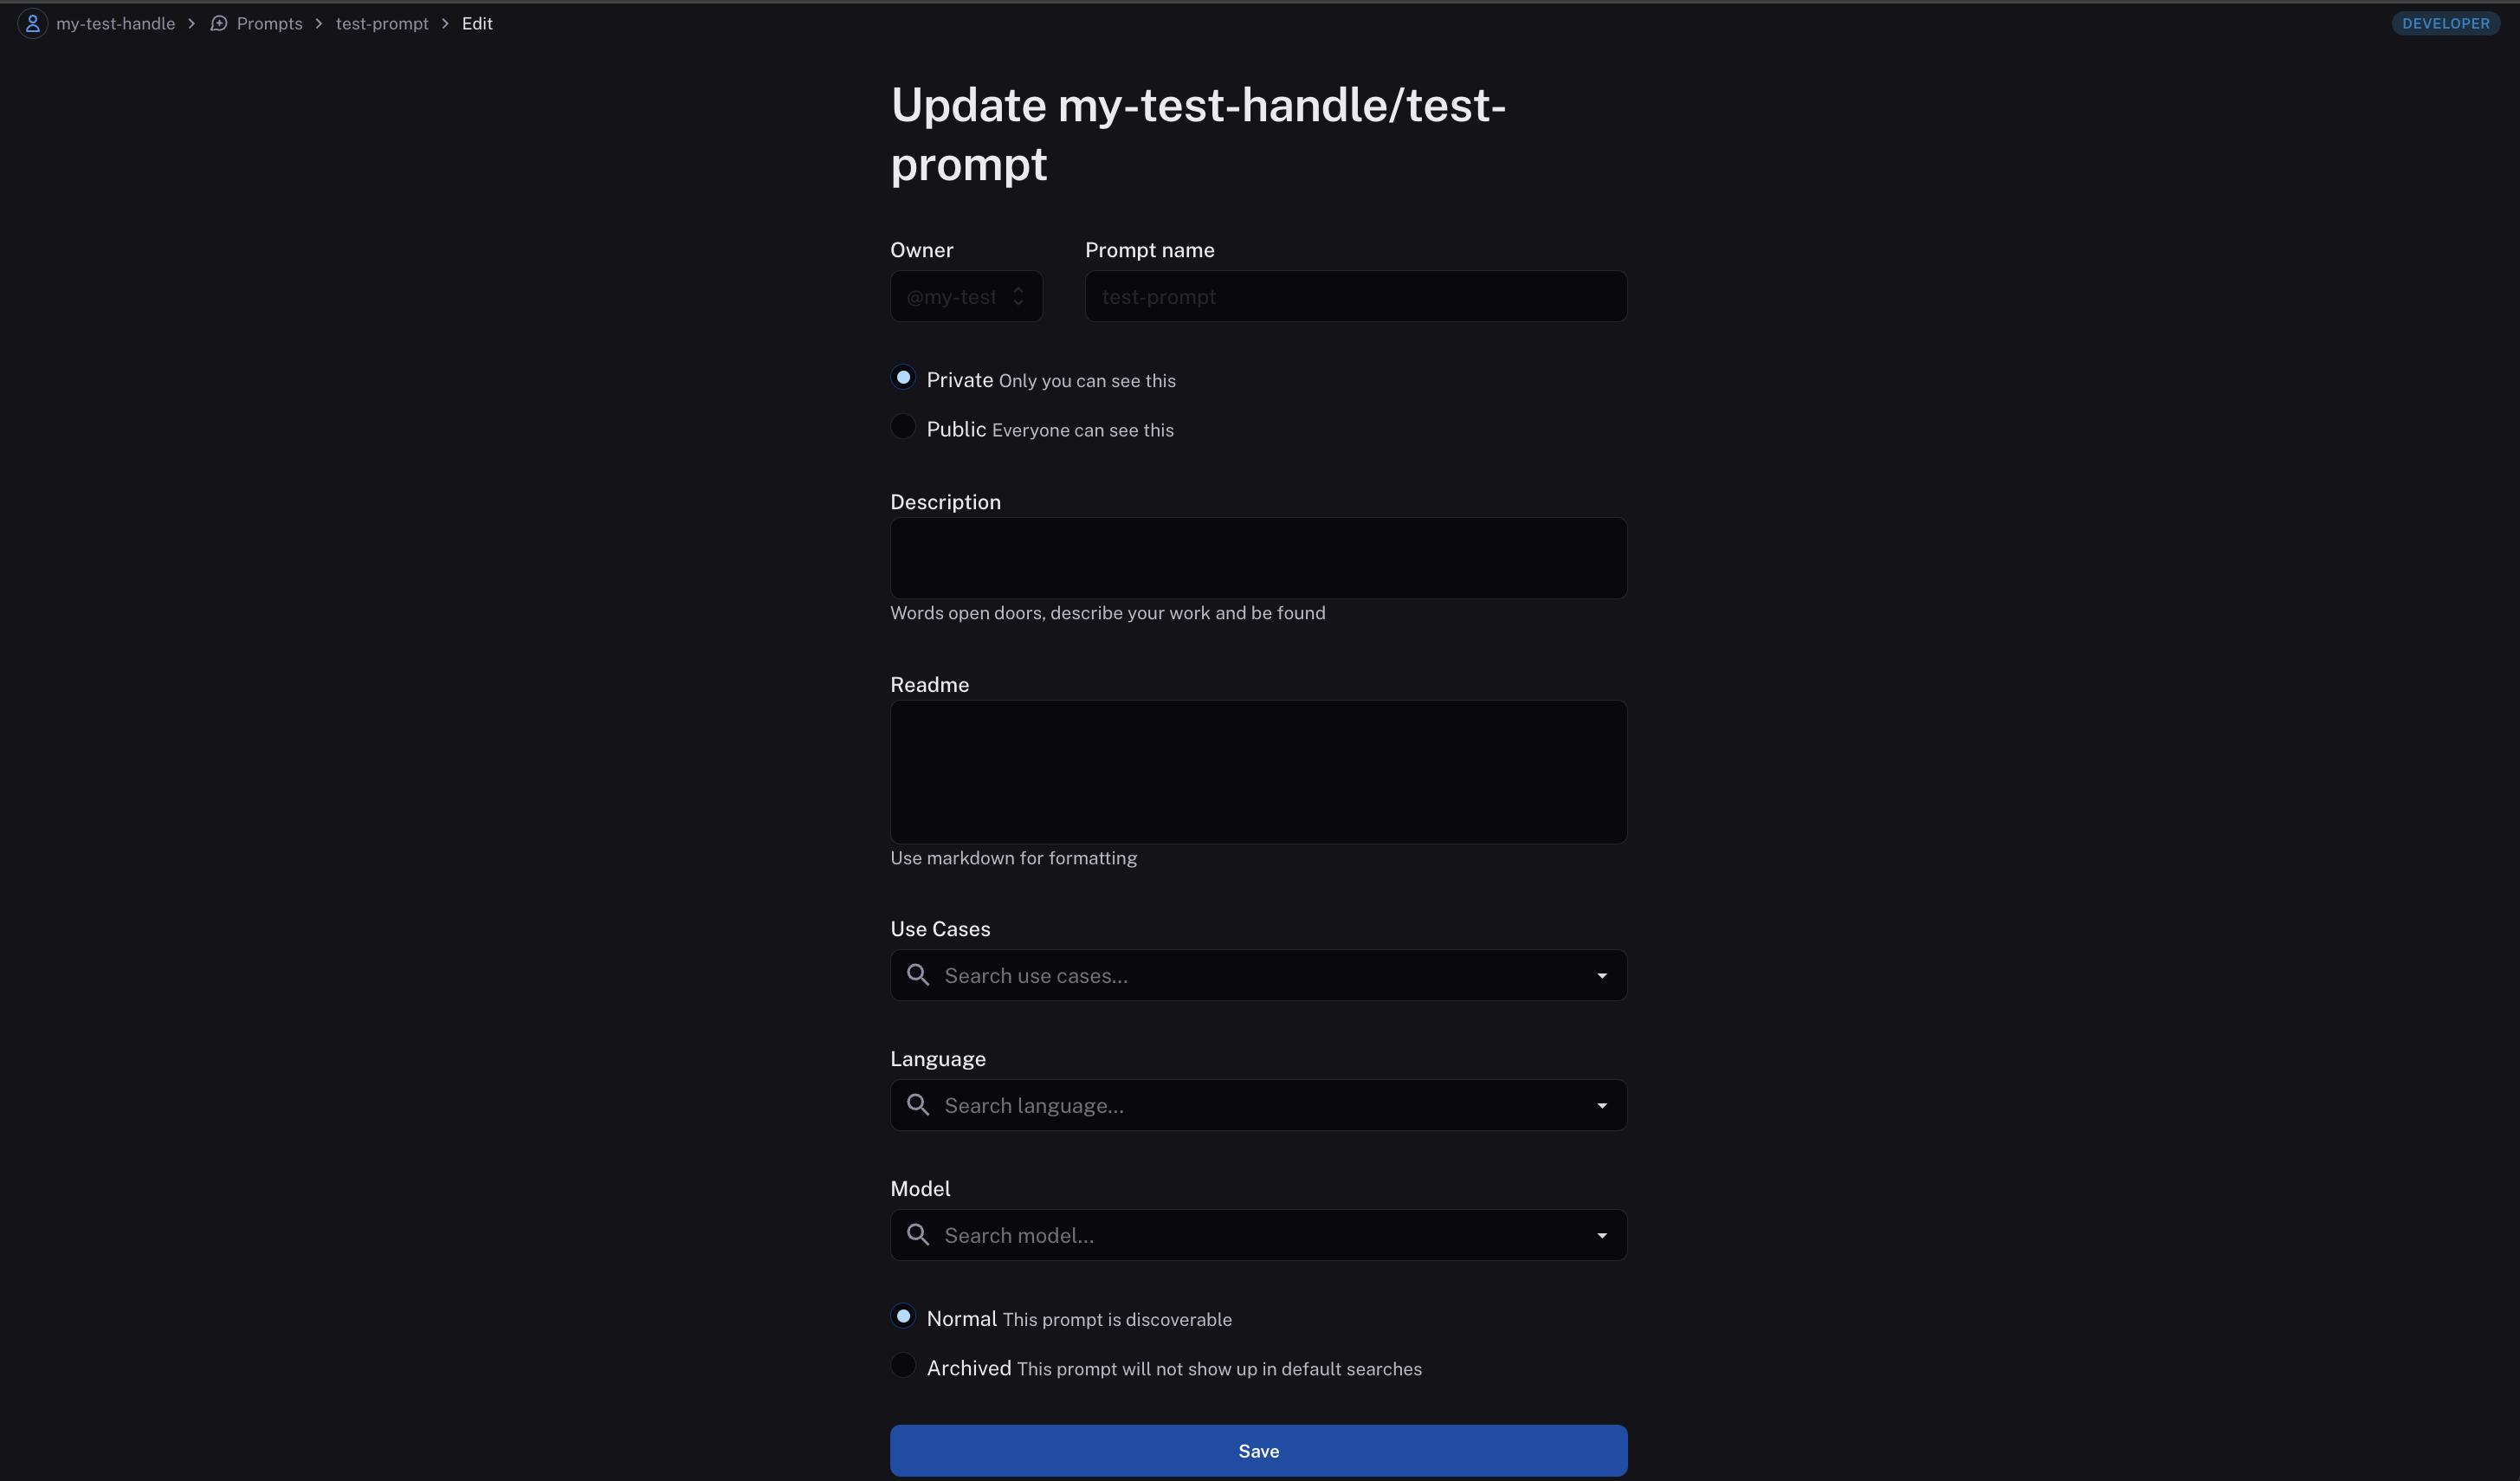Expand the Language dropdown arrow
This screenshot has width=2520, height=1481.
(x=1602, y=1106)
